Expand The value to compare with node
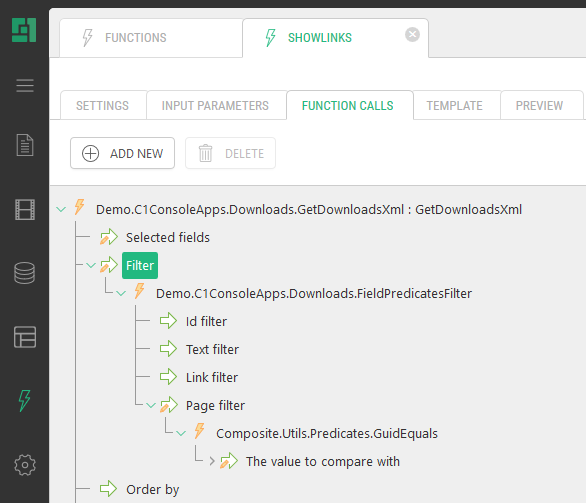 pyautogui.click(x=212, y=461)
